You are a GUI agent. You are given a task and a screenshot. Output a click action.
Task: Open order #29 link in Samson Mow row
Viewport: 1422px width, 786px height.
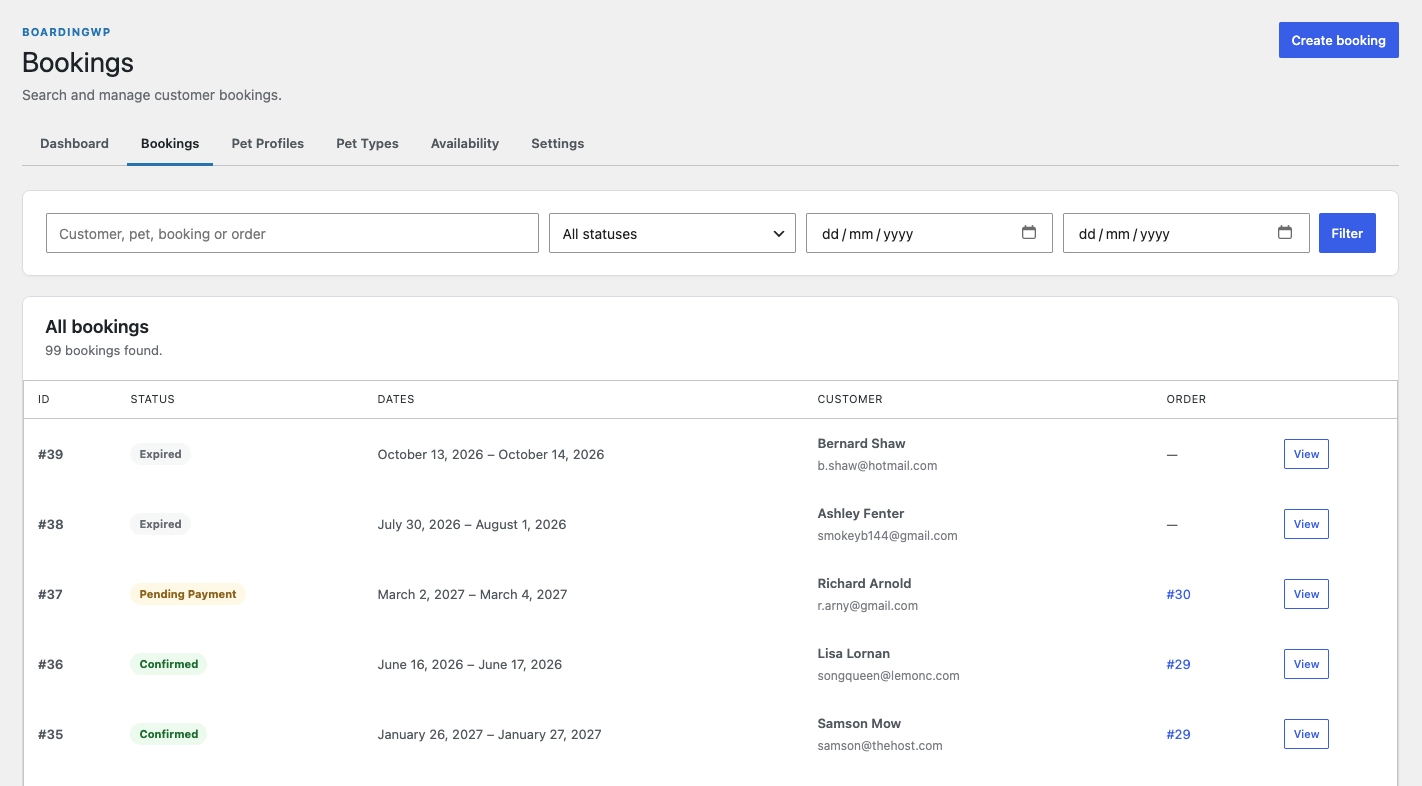pyautogui.click(x=1178, y=734)
